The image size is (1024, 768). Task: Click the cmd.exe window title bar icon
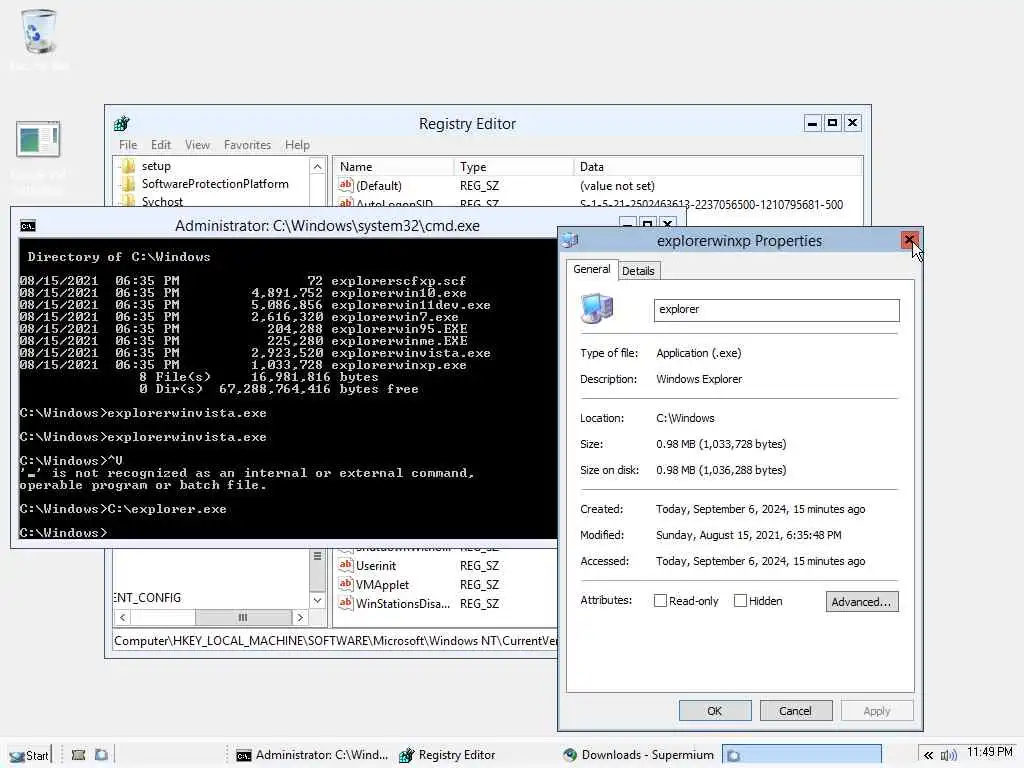click(x=27, y=226)
